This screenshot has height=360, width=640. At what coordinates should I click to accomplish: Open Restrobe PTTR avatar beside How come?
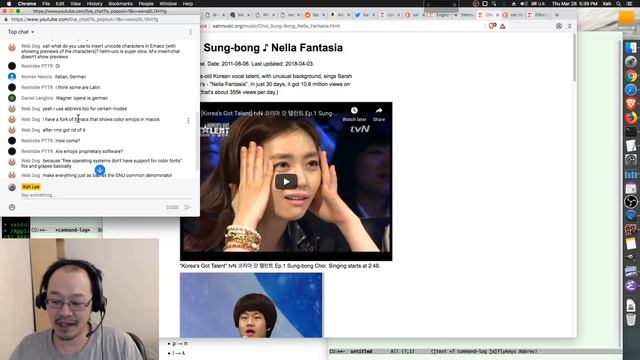(12, 141)
